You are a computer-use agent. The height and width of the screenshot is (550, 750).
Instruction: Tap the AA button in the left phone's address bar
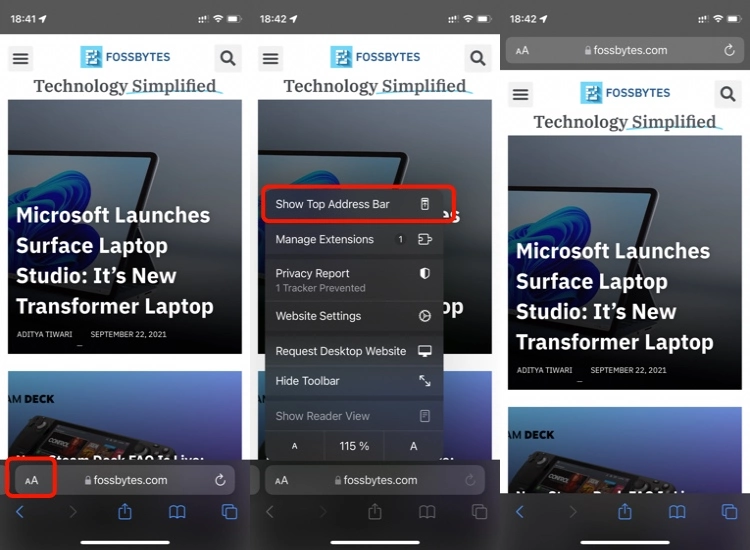(x=32, y=480)
